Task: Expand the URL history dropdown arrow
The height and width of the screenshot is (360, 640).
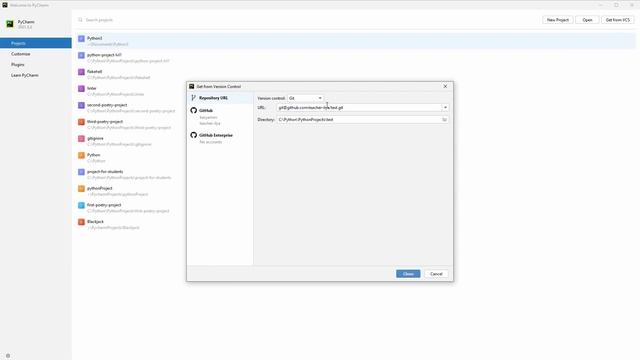Action: 445,108
